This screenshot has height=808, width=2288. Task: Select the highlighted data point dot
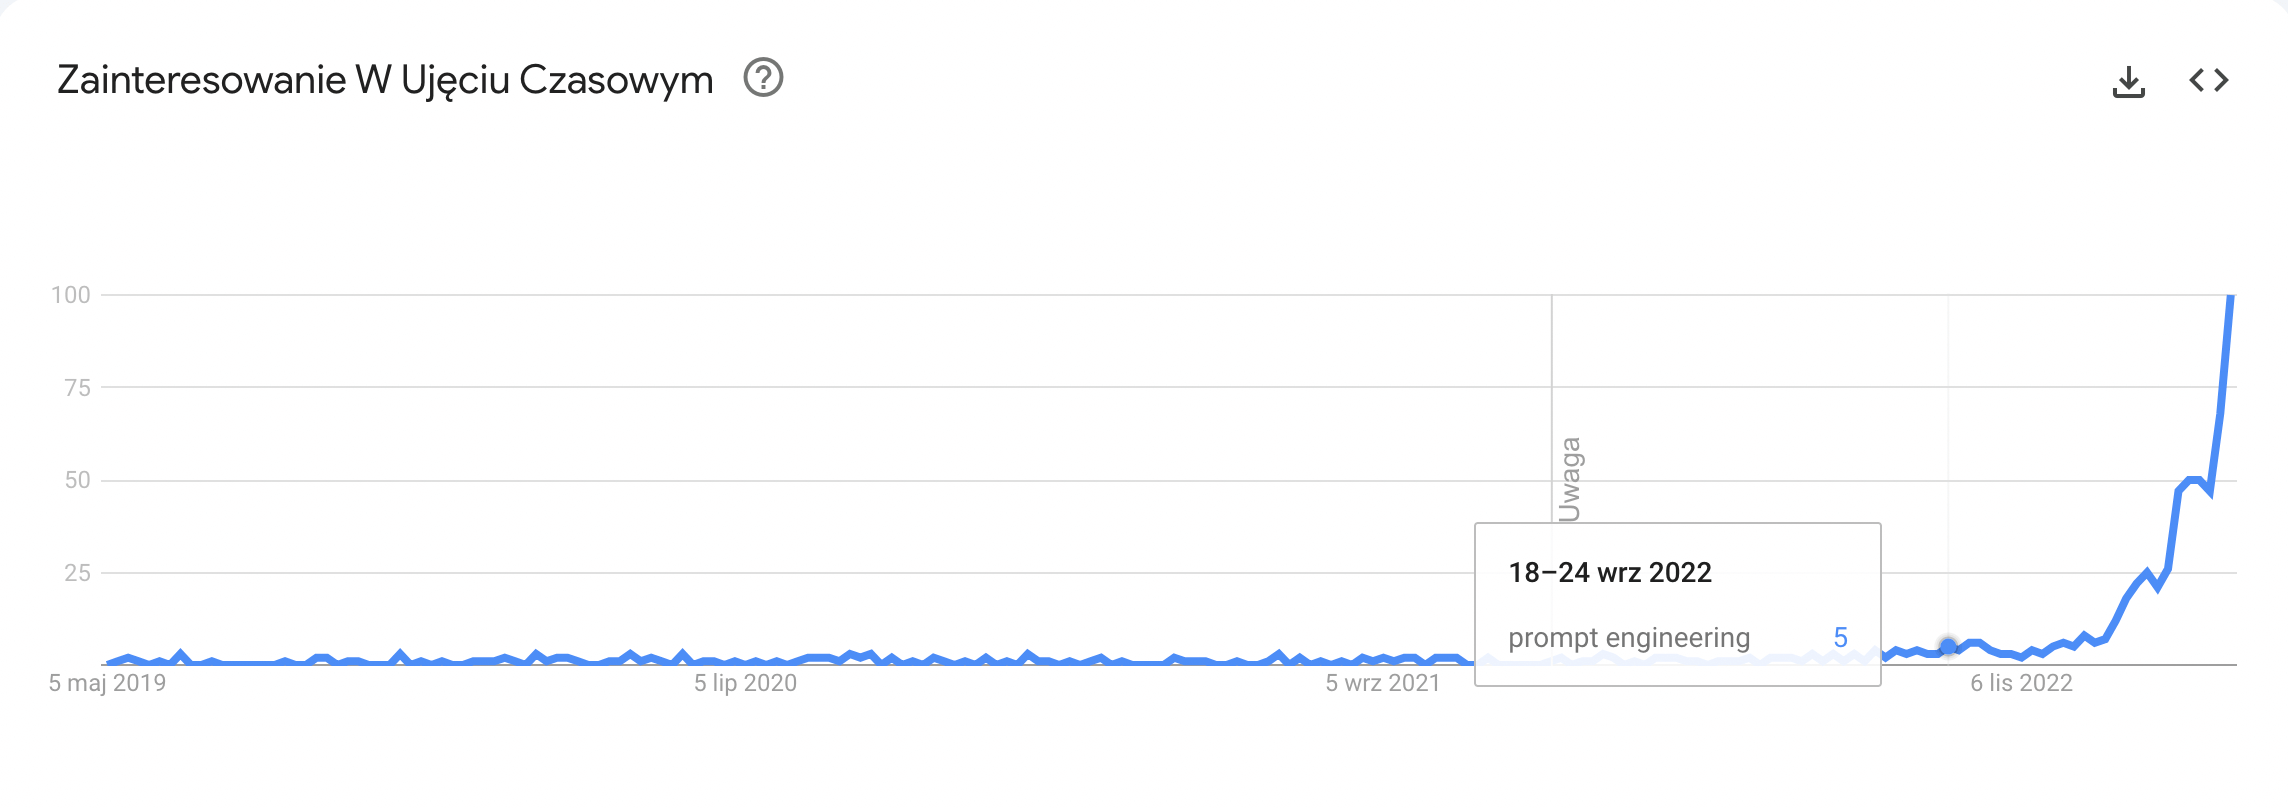click(x=1948, y=647)
